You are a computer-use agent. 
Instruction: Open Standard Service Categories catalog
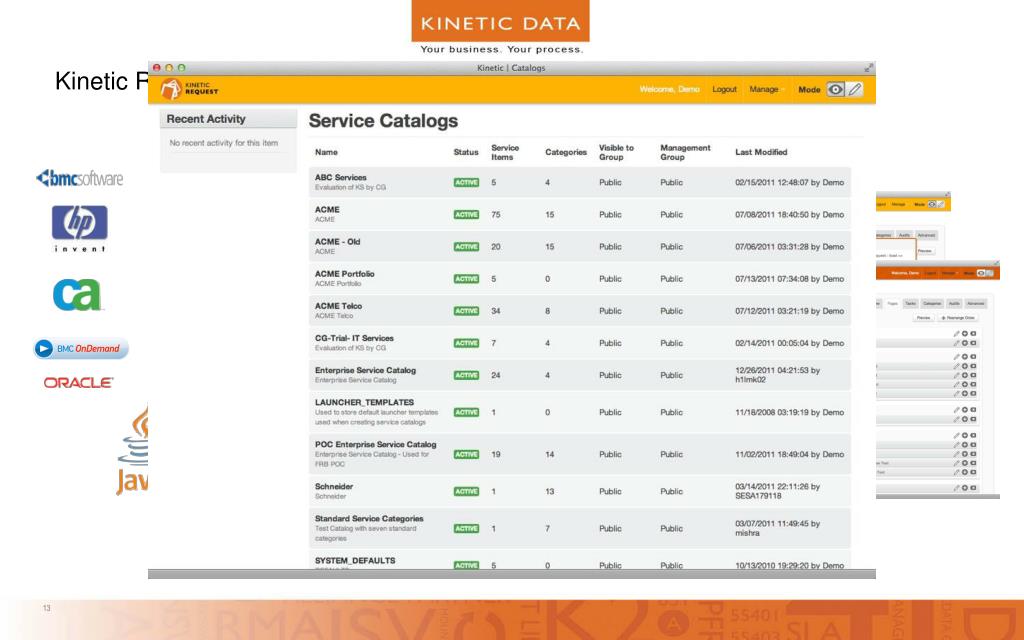pos(369,519)
